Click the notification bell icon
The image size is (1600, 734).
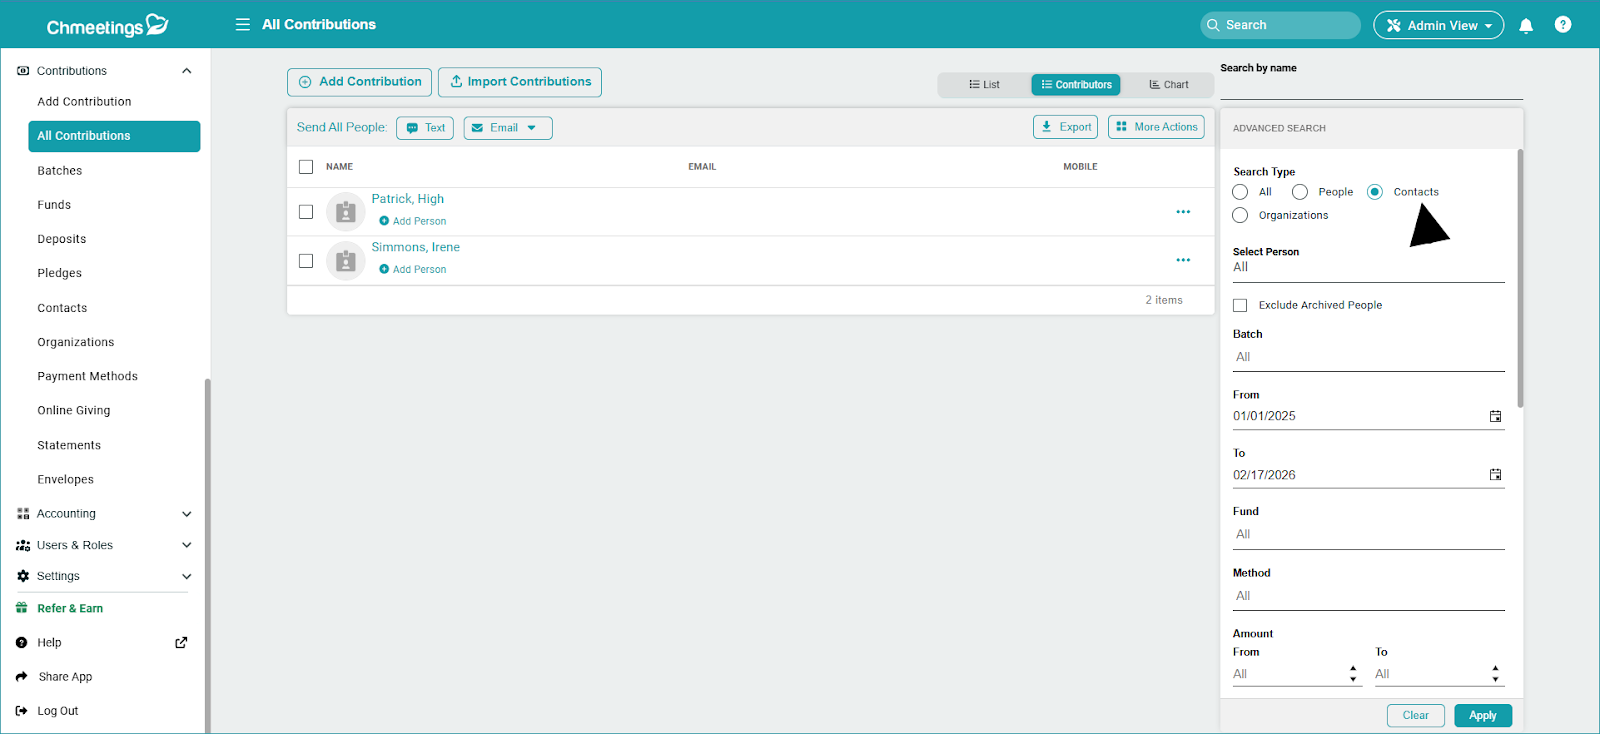point(1526,26)
